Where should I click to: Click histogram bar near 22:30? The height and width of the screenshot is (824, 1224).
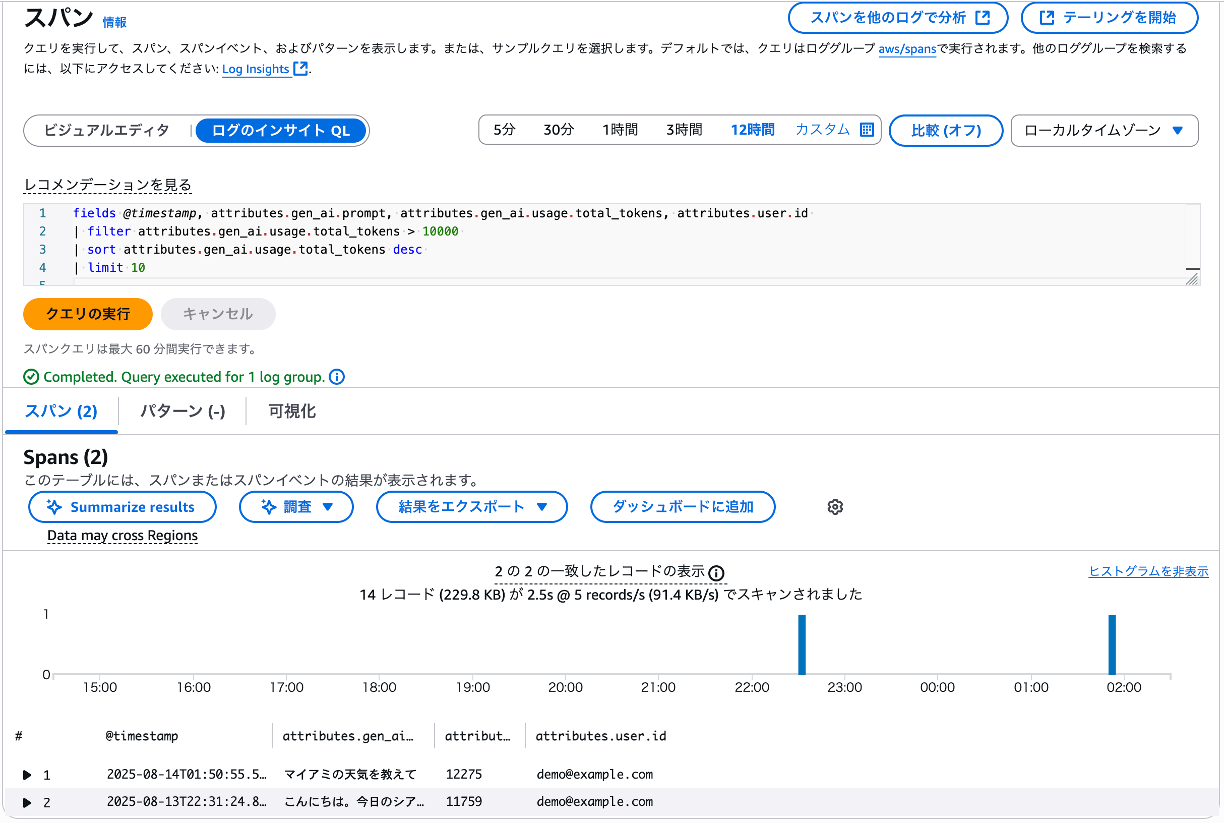[x=801, y=645]
